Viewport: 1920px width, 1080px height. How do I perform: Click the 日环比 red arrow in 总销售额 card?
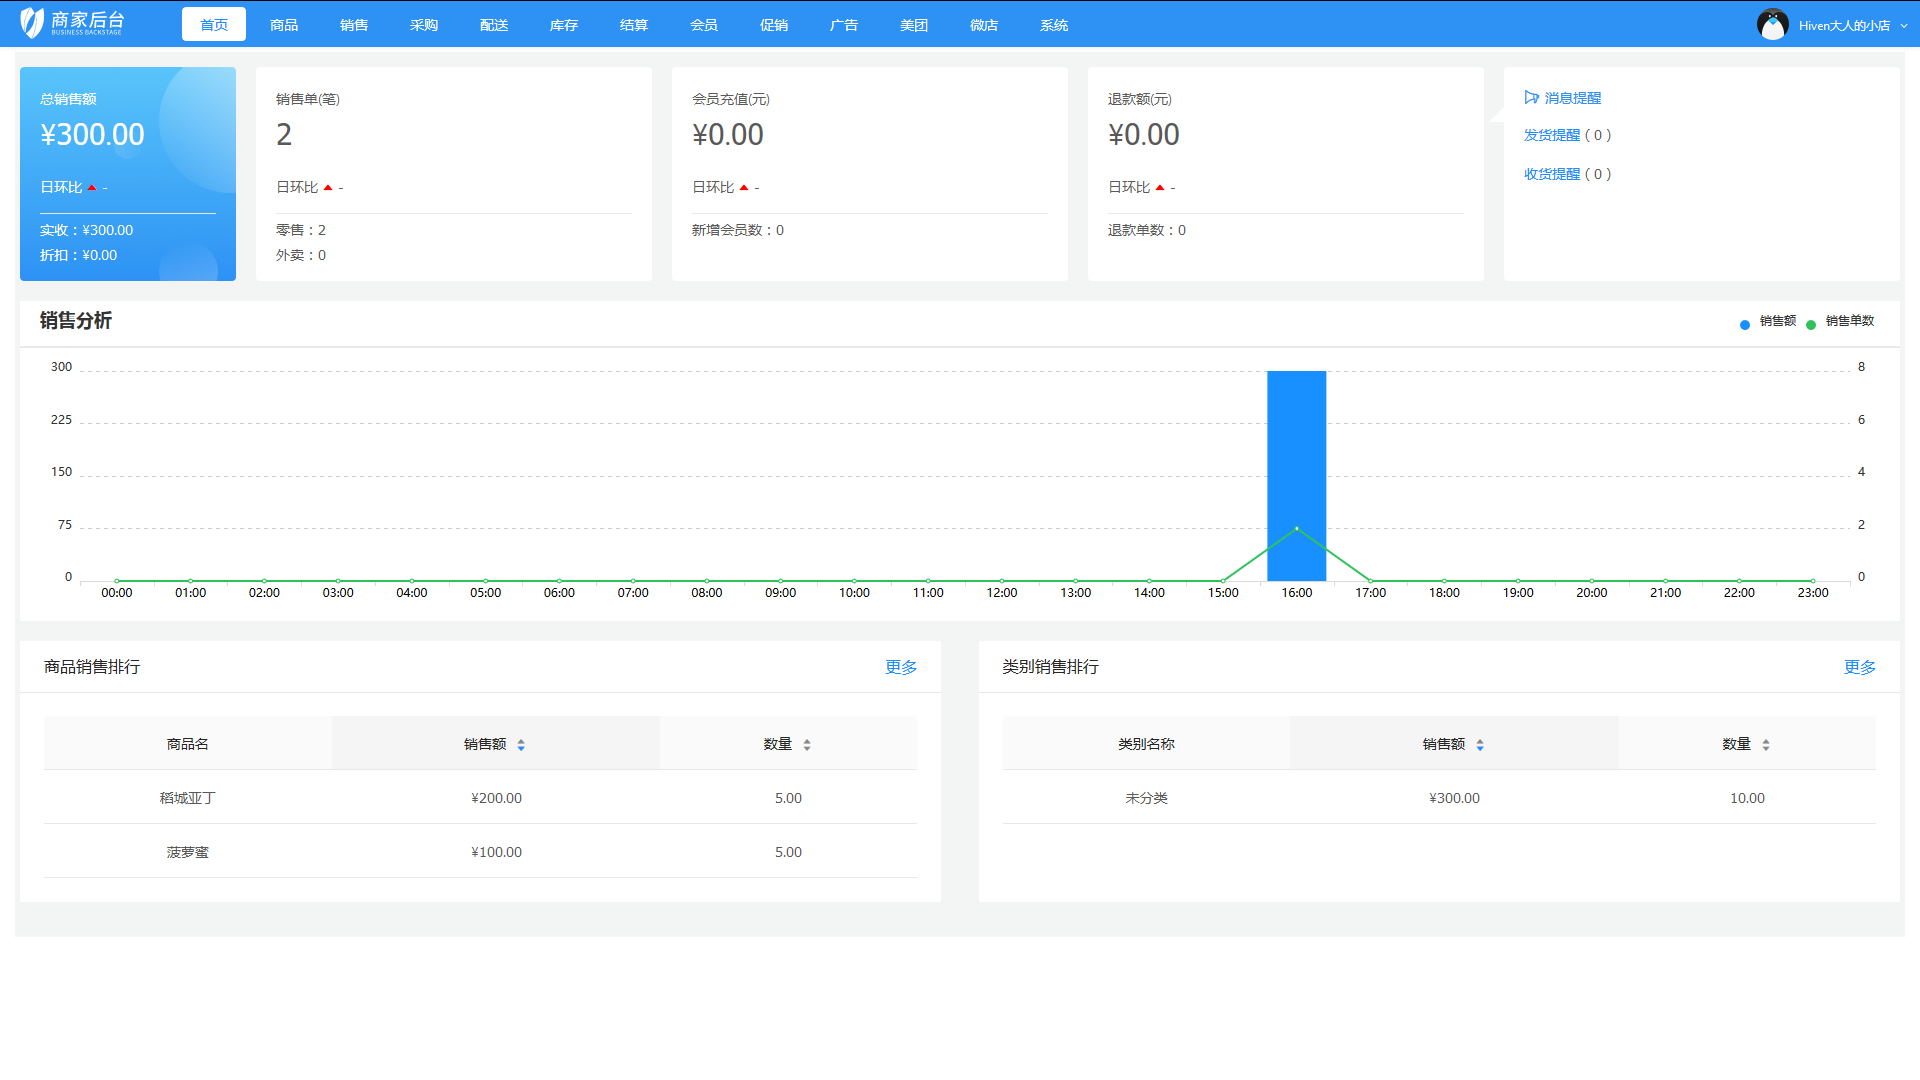[91, 187]
